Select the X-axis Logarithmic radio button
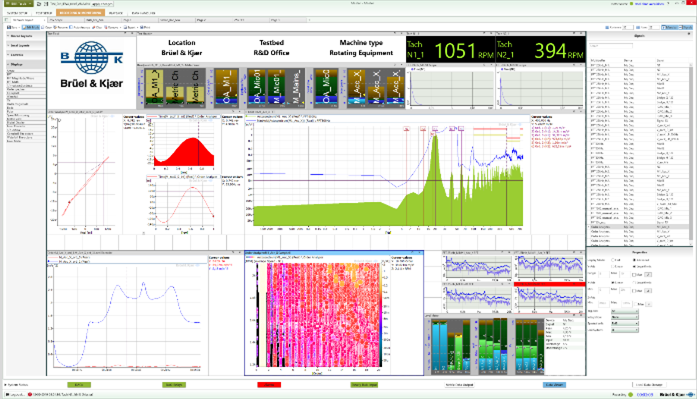The height and width of the screenshot is (399, 697). point(634,267)
